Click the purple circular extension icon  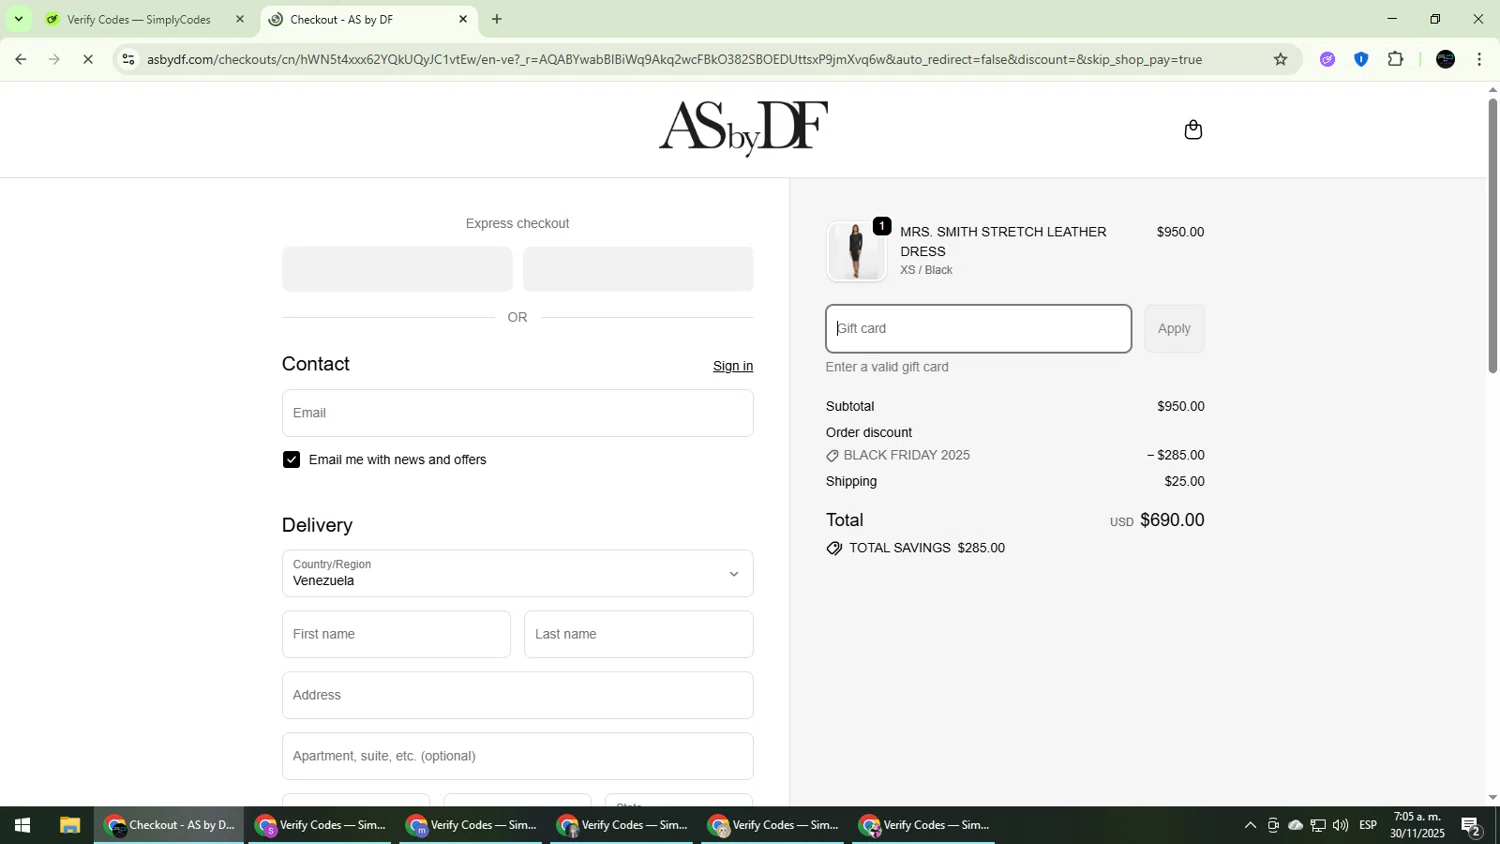click(x=1327, y=59)
